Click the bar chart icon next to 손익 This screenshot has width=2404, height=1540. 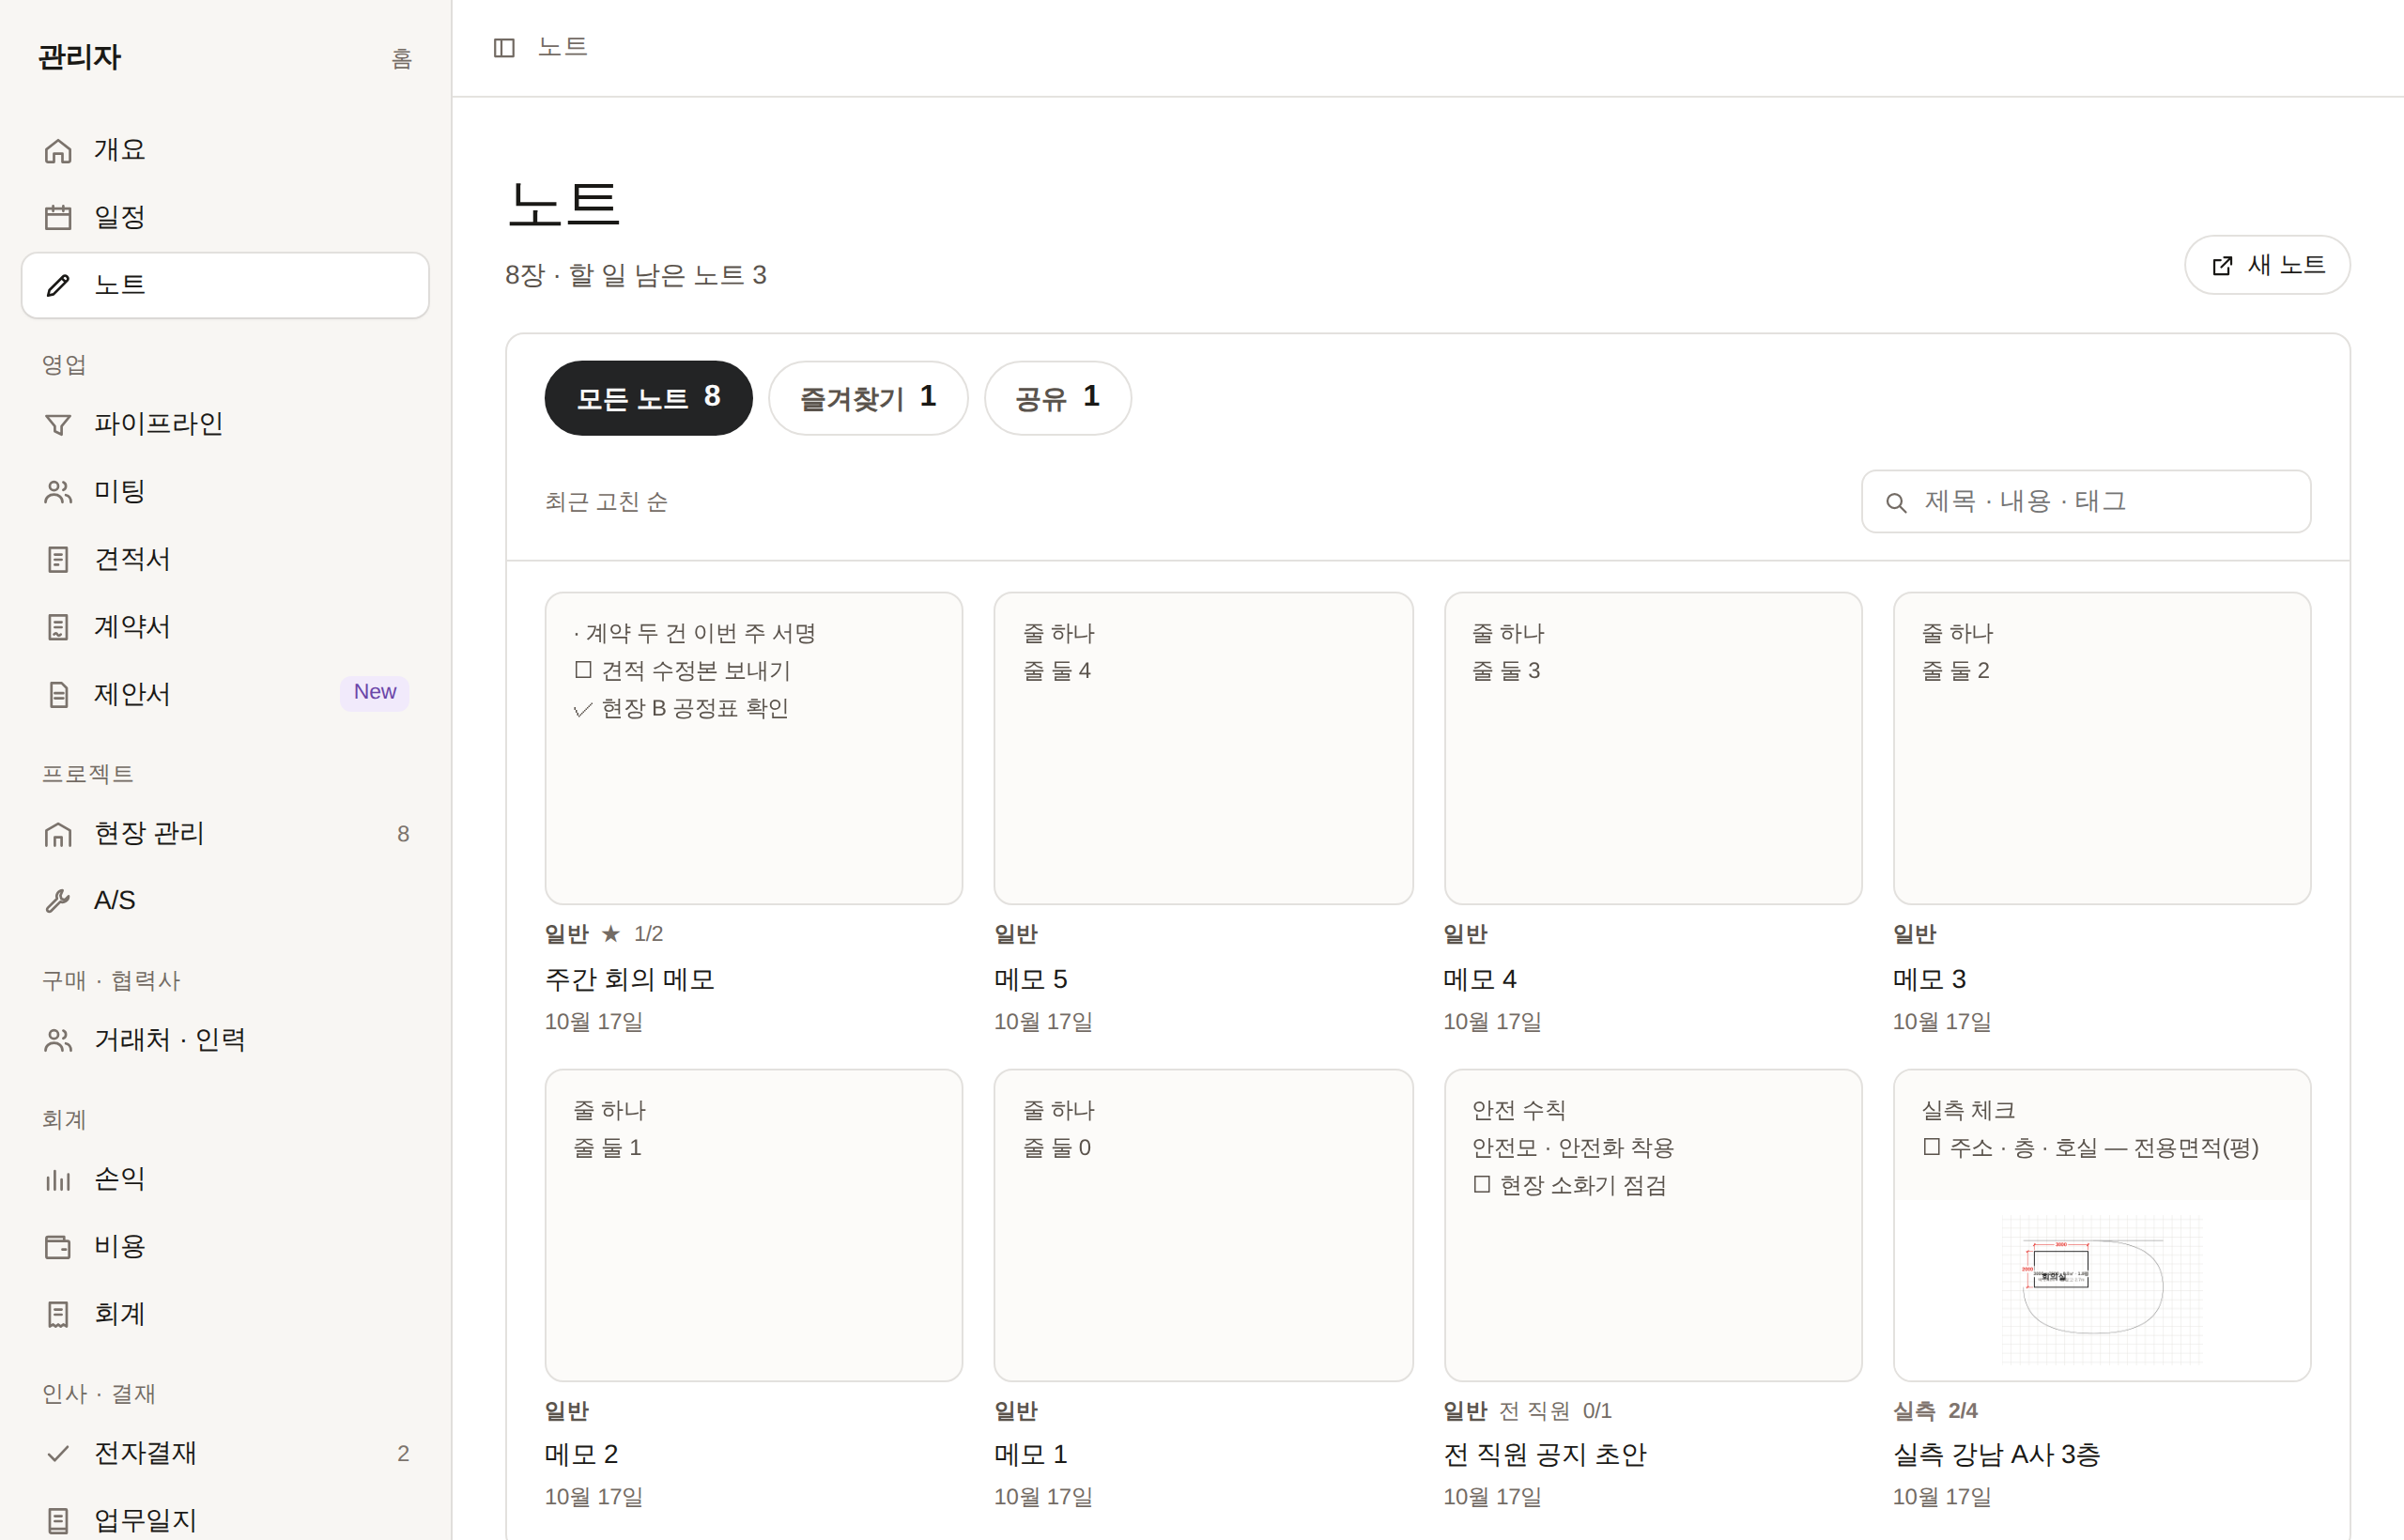pyautogui.click(x=58, y=1180)
